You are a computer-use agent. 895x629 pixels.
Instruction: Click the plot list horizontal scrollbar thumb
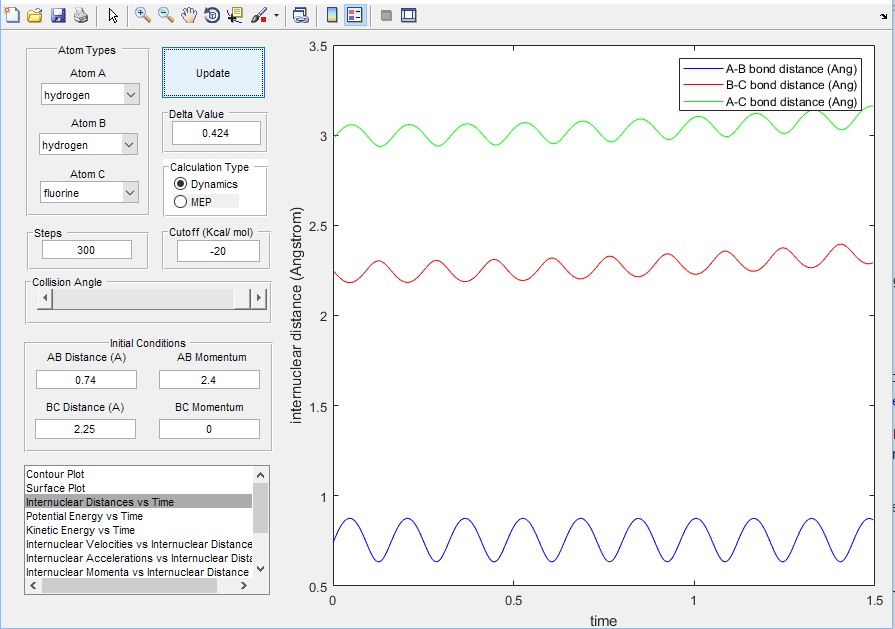(x=130, y=586)
